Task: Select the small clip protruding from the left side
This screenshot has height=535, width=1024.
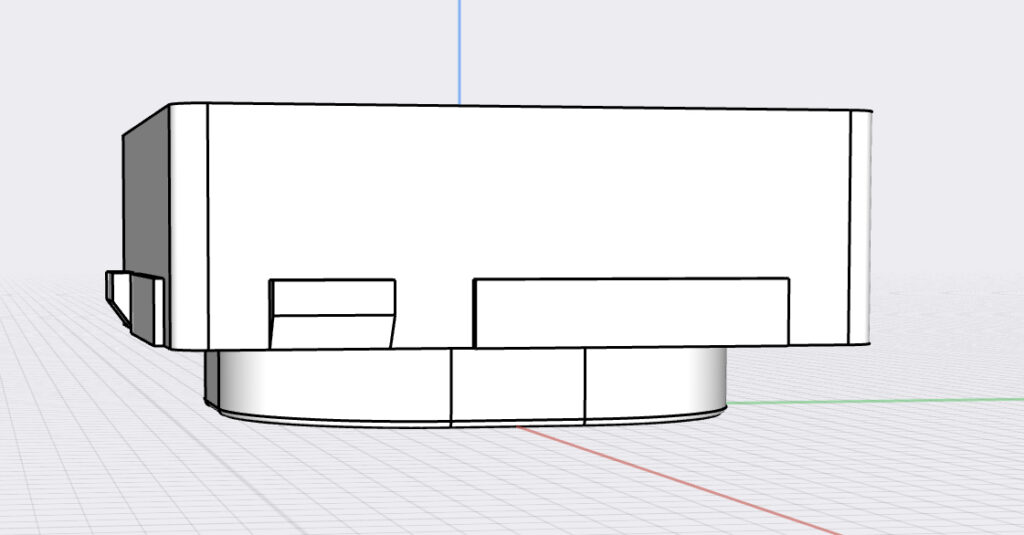Action: (135, 307)
